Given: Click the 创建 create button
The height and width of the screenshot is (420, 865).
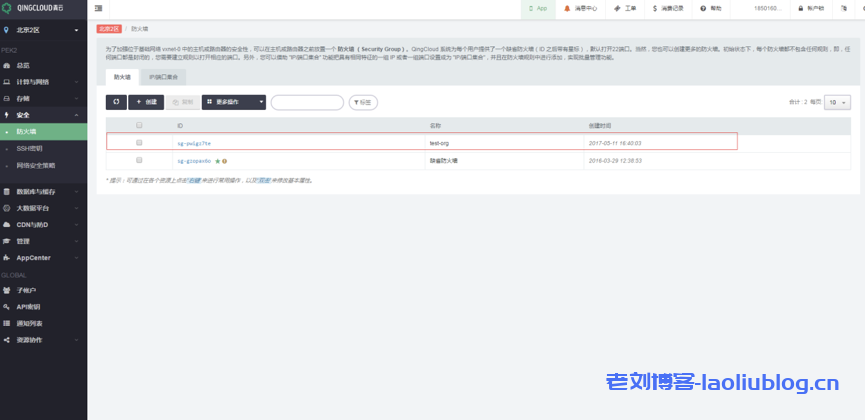Looking at the screenshot, I should [146, 102].
